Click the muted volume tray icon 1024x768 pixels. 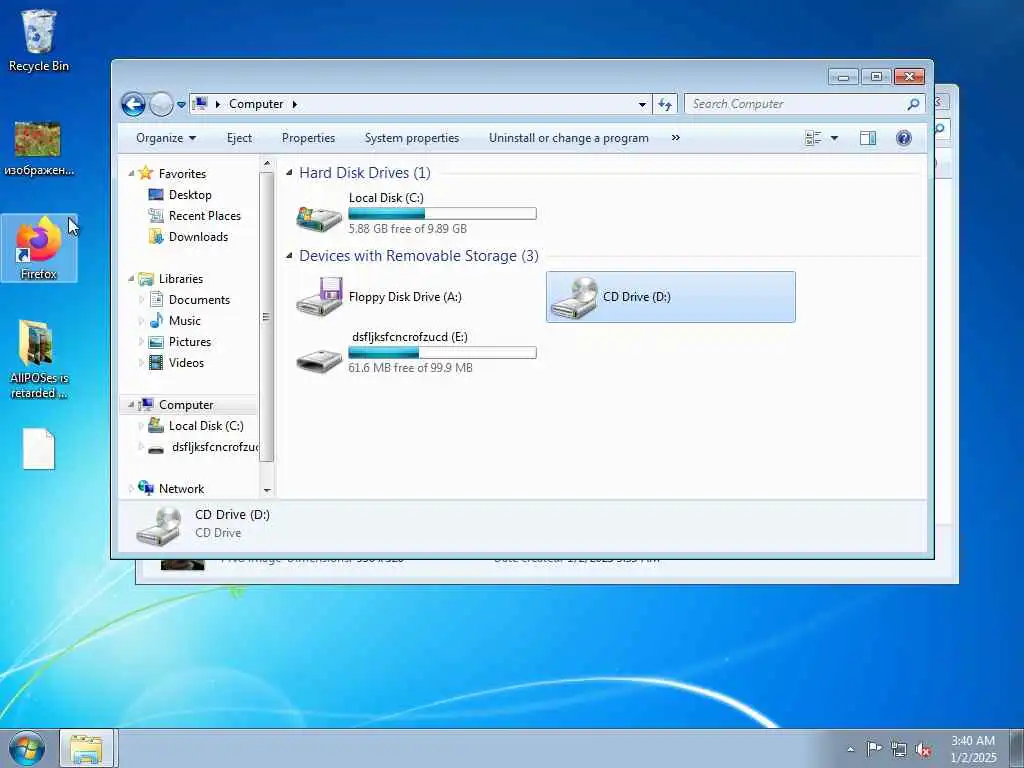(x=923, y=749)
